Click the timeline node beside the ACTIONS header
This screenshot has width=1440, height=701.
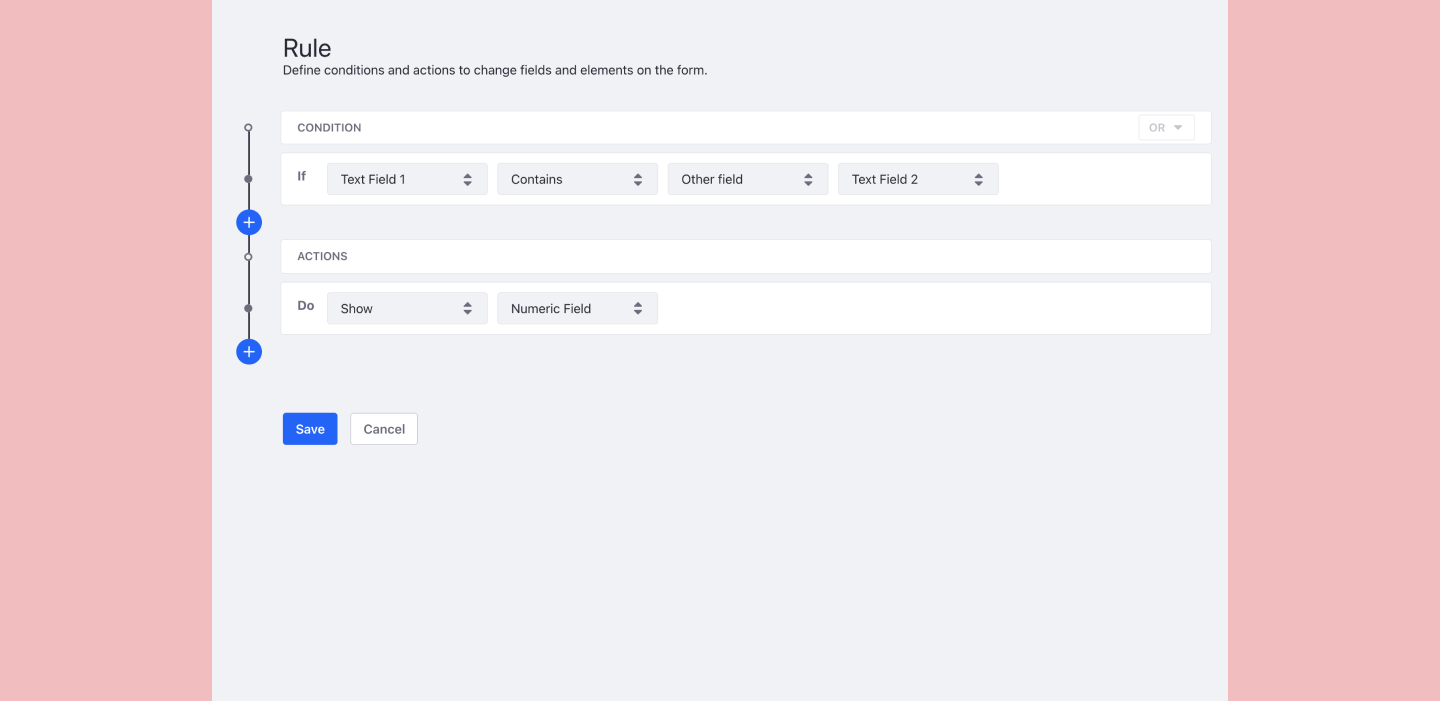(249, 257)
